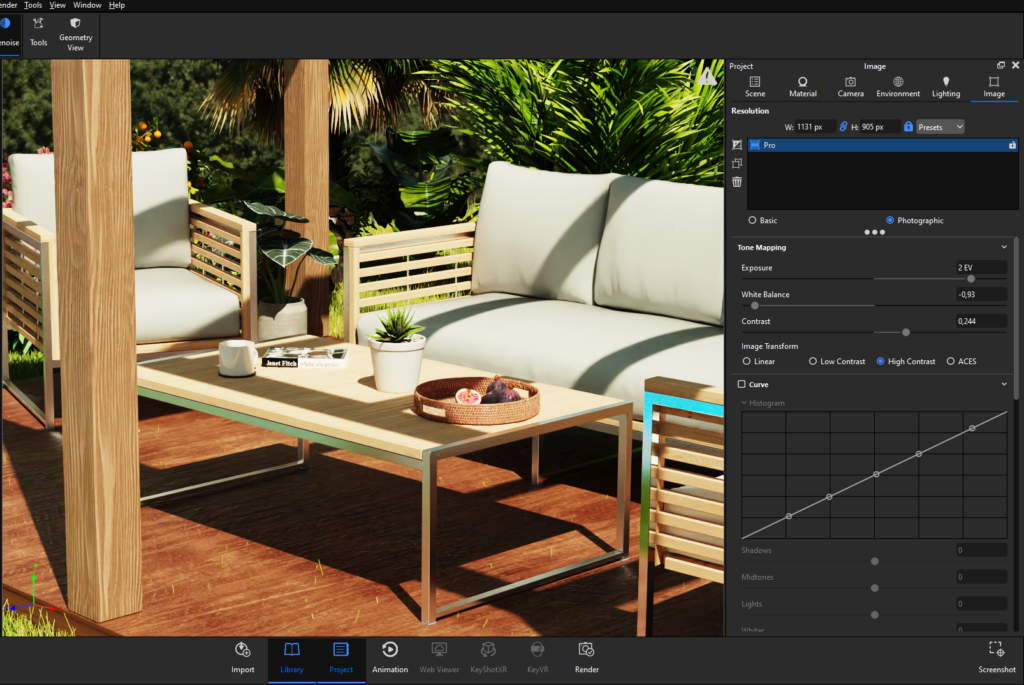Image resolution: width=1024 pixels, height=685 pixels.
Task: Expand the Histogram section
Action: point(744,403)
